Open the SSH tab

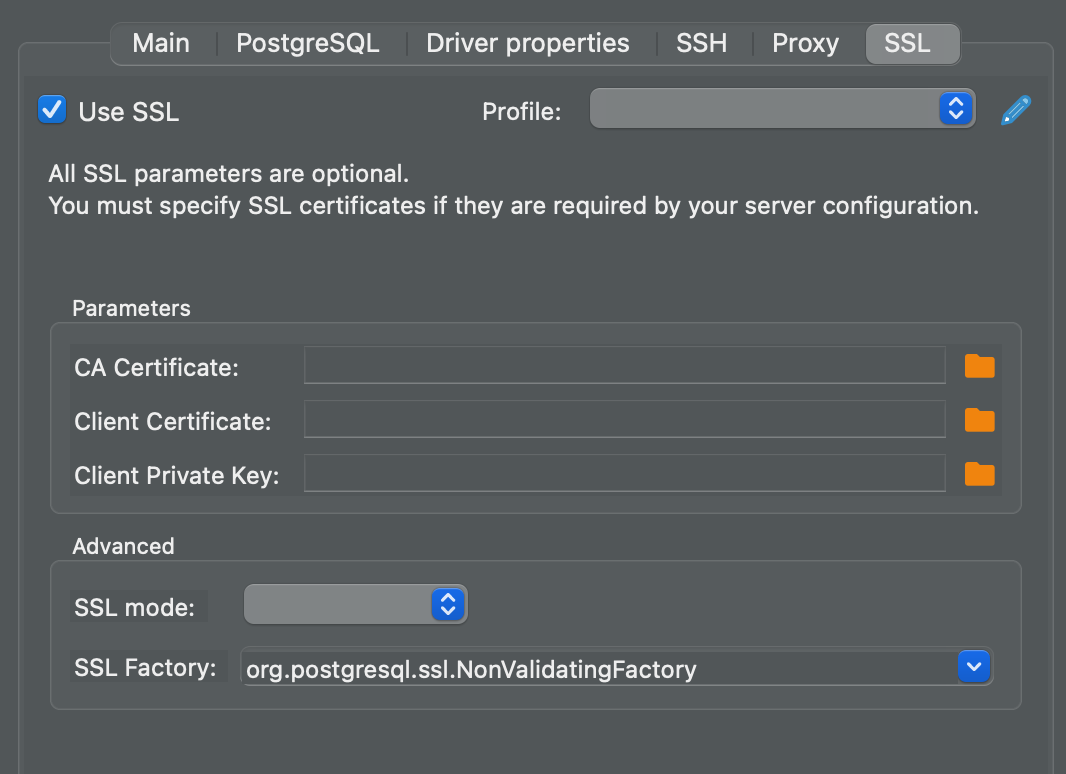(x=701, y=43)
